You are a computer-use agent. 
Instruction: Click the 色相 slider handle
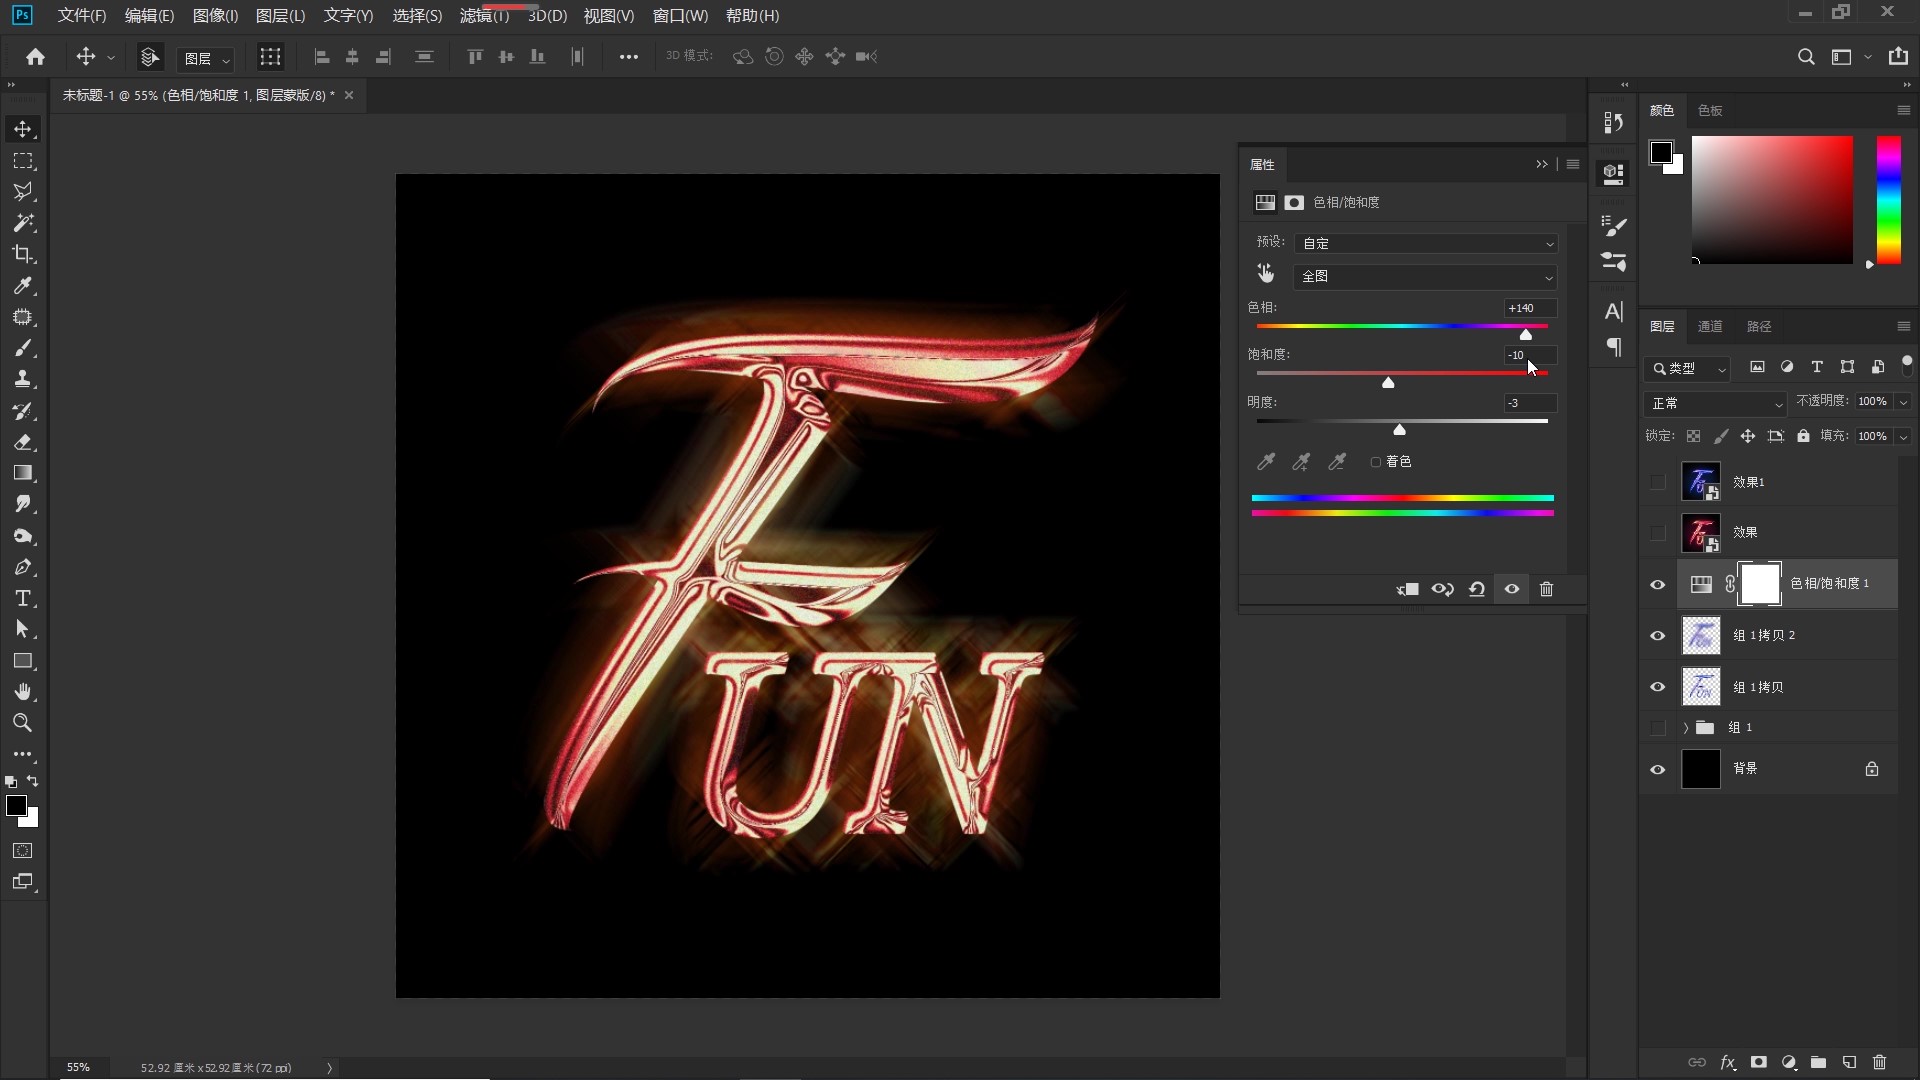point(1525,335)
